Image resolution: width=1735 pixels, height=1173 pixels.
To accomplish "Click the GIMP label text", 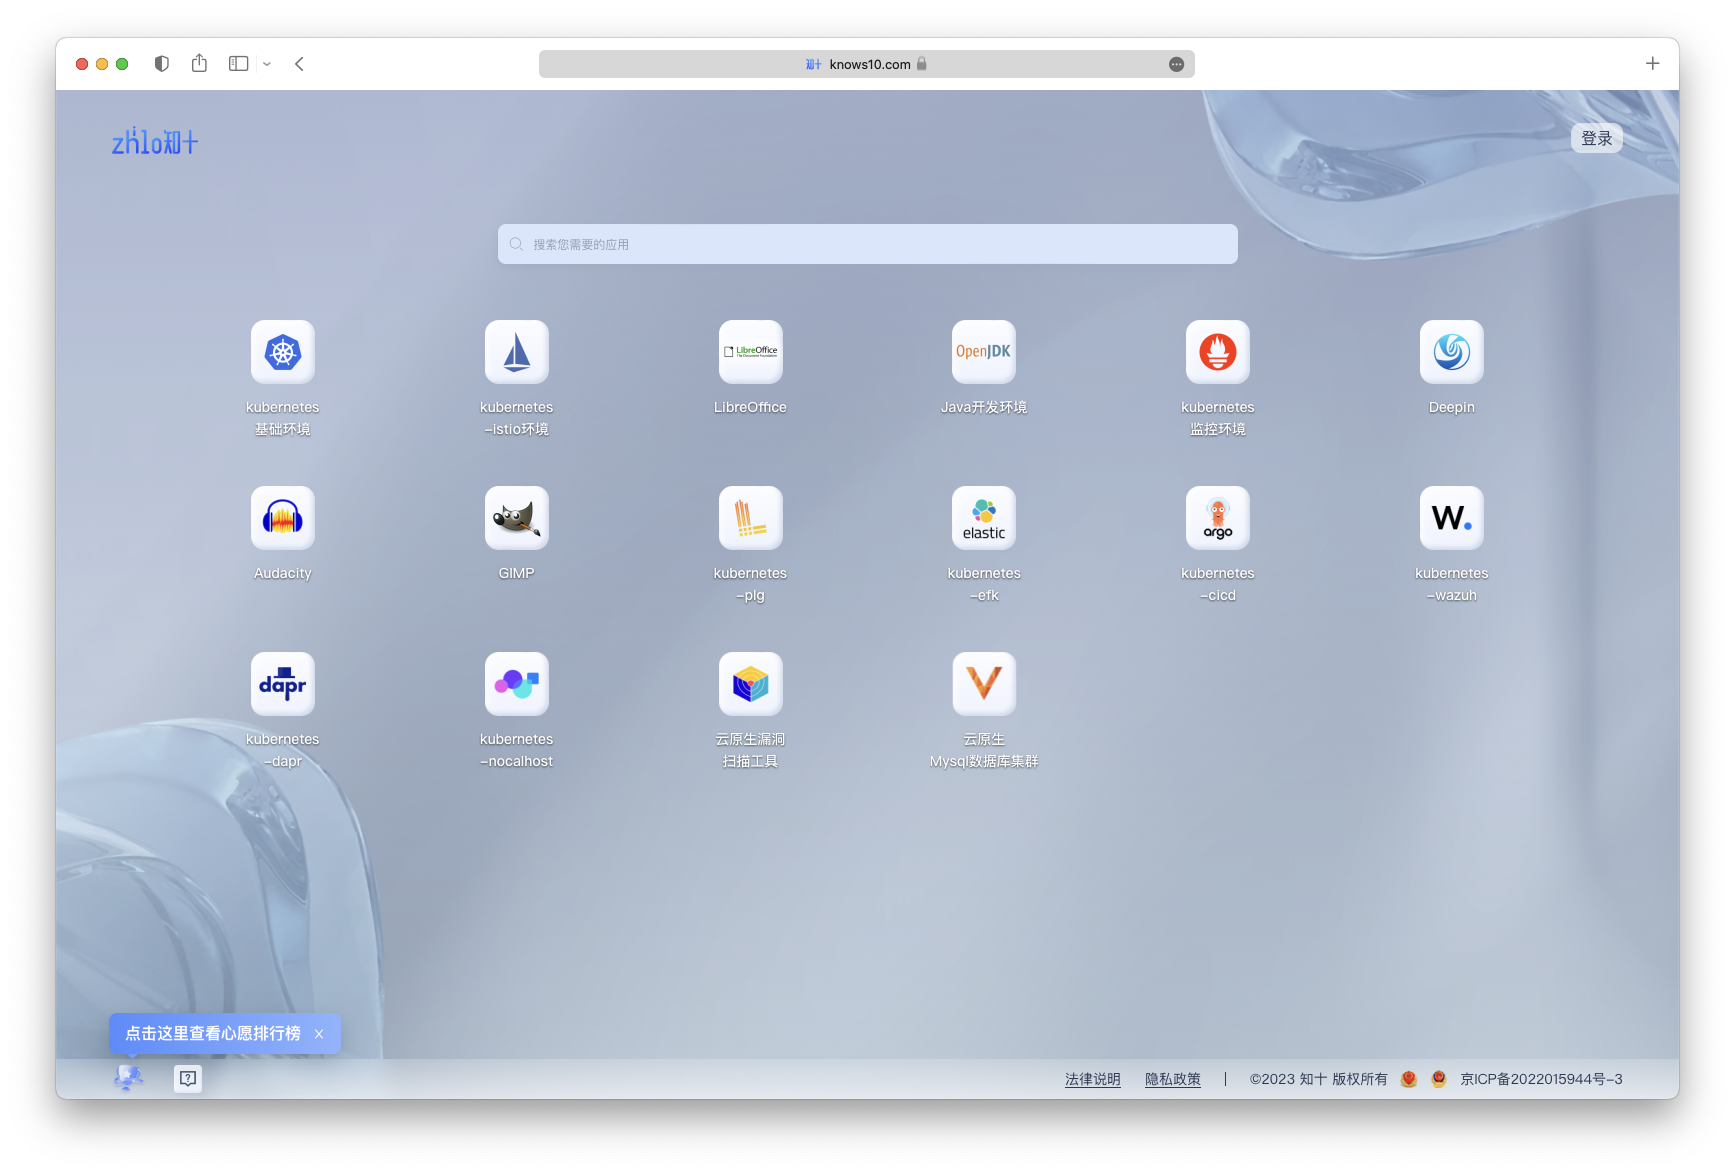I will point(517,573).
